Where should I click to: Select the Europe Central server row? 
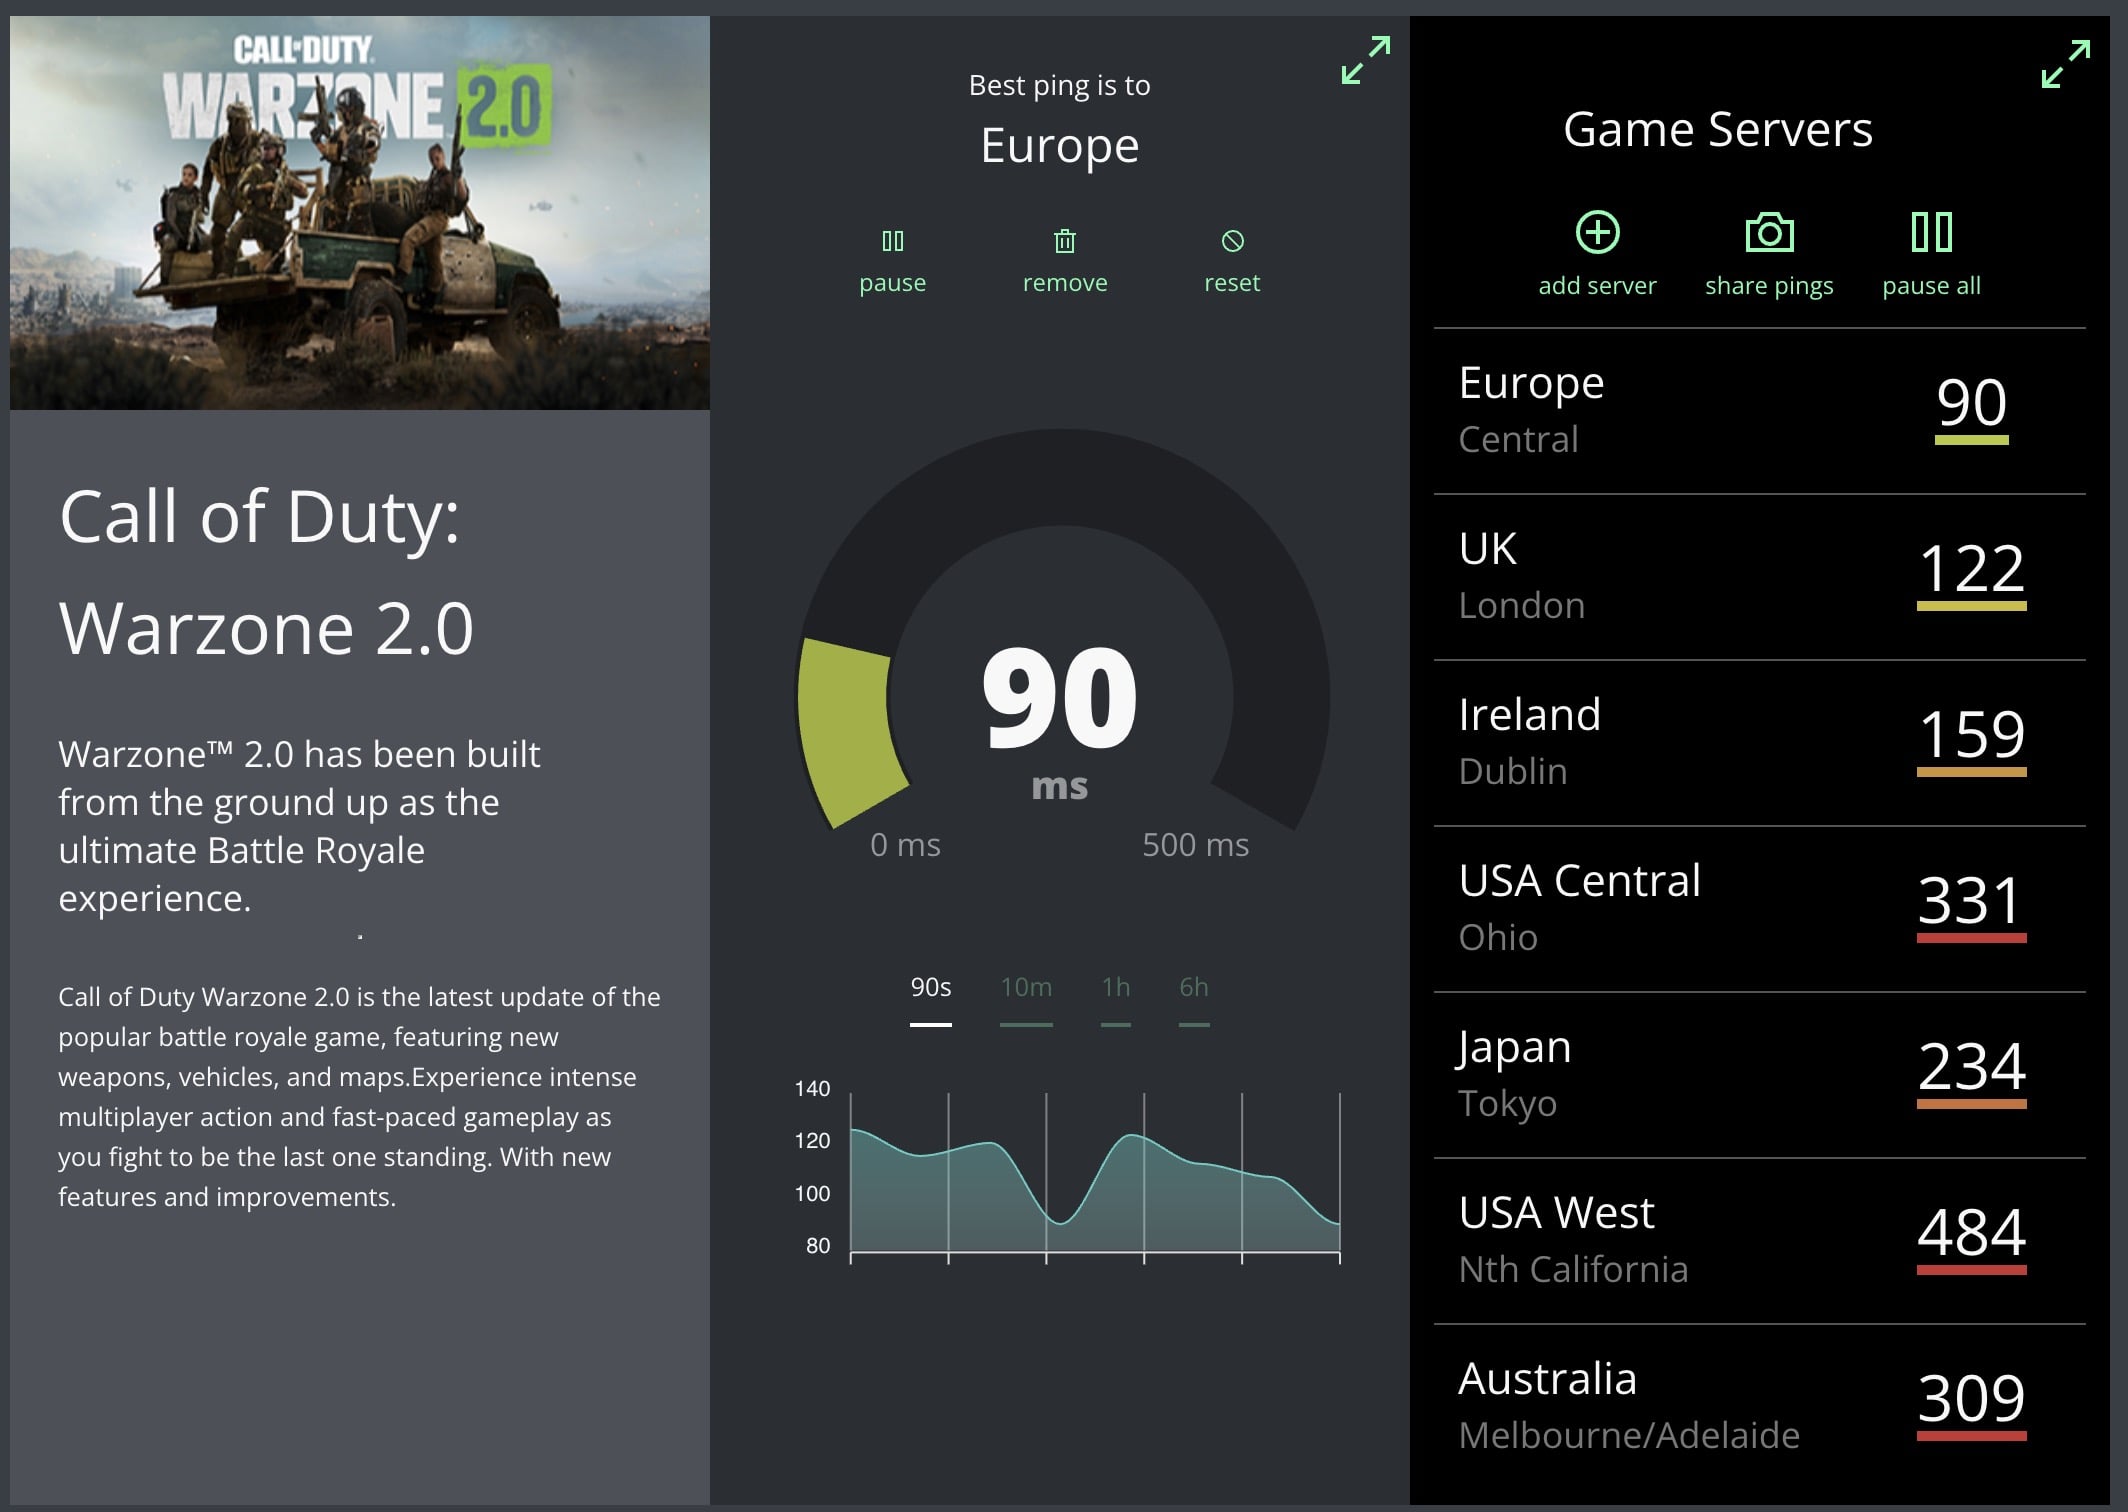1759,411
